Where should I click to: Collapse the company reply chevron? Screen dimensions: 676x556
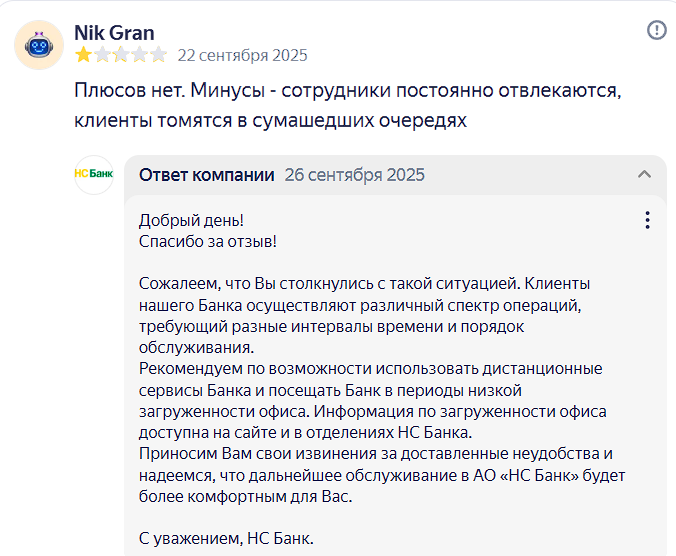[x=645, y=175]
